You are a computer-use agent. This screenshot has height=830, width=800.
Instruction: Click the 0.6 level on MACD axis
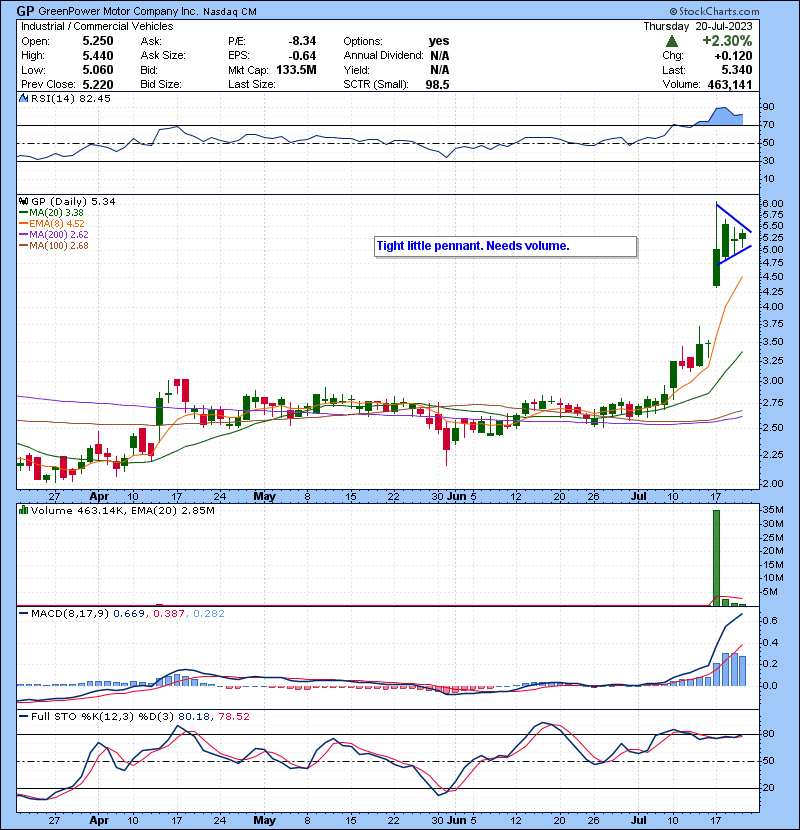click(770, 620)
